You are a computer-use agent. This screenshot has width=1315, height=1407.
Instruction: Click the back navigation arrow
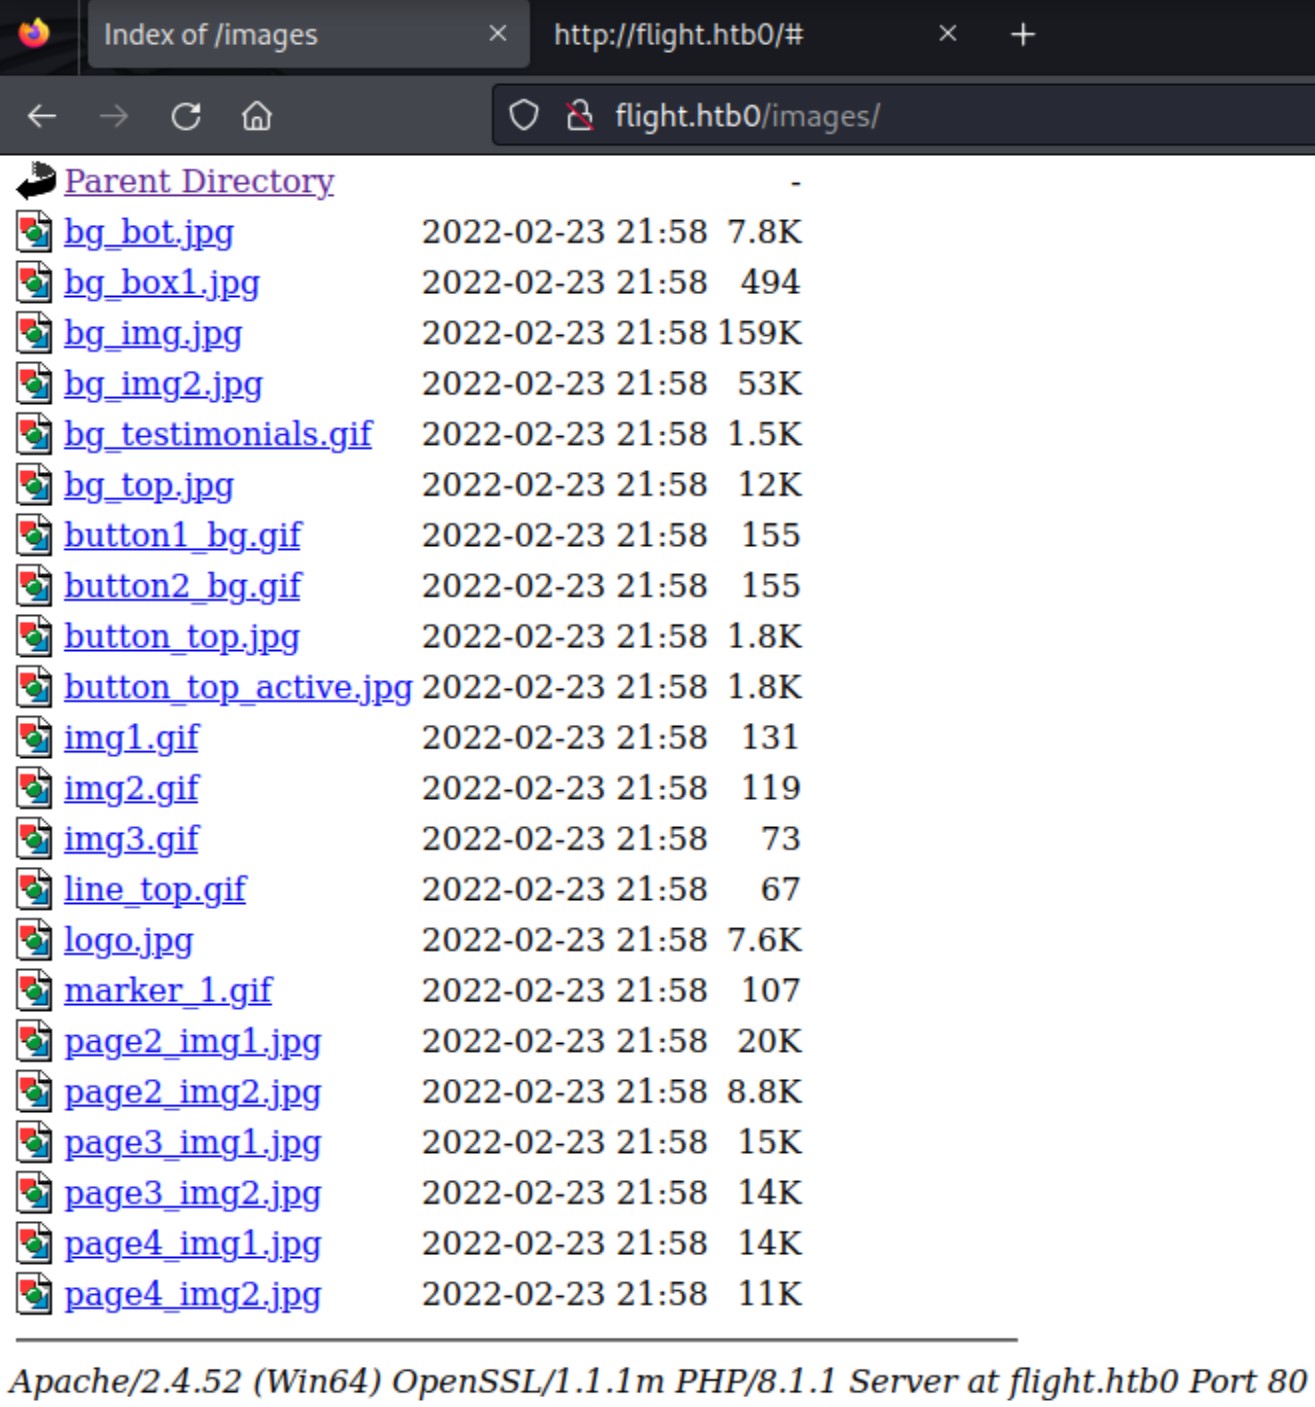[x=40, y=116]
